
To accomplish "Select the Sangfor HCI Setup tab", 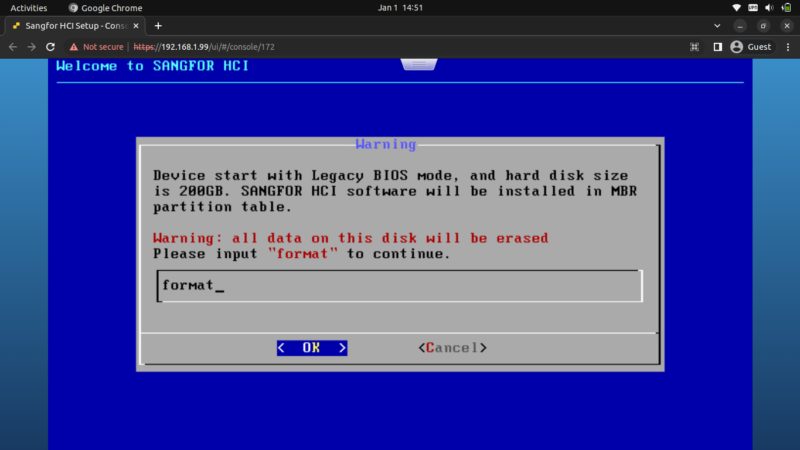I will [x=70, y=25].
